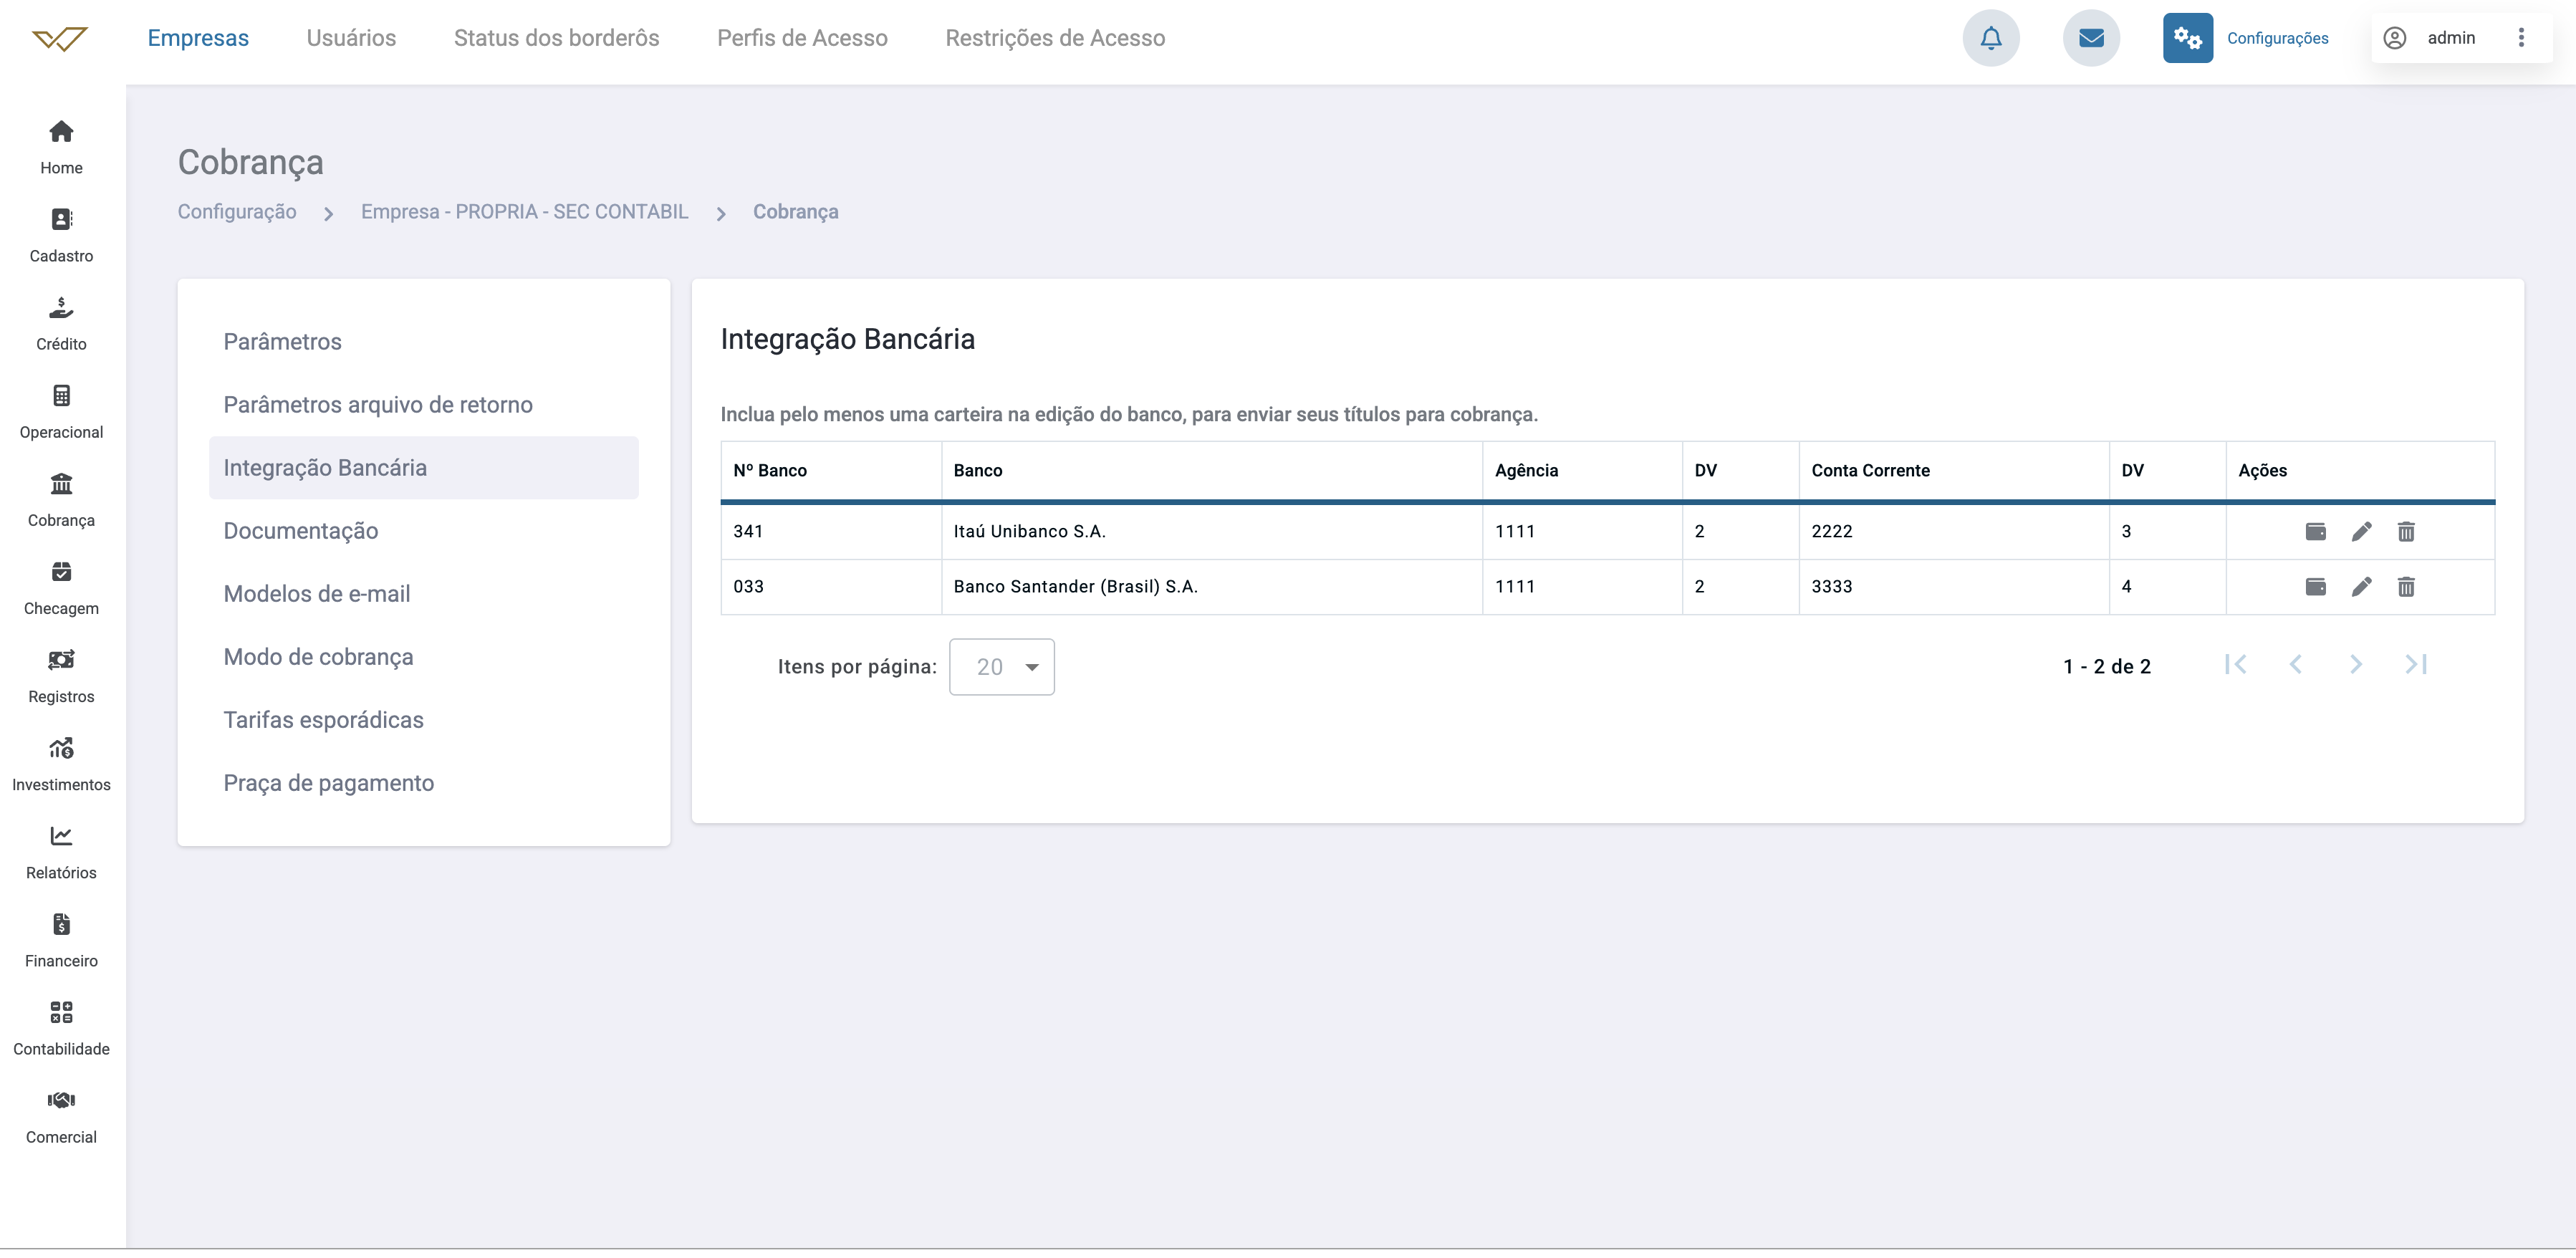Click conta corrente value 3333
This screenshot has width=2576, height=1258.
pos(1831,586)
